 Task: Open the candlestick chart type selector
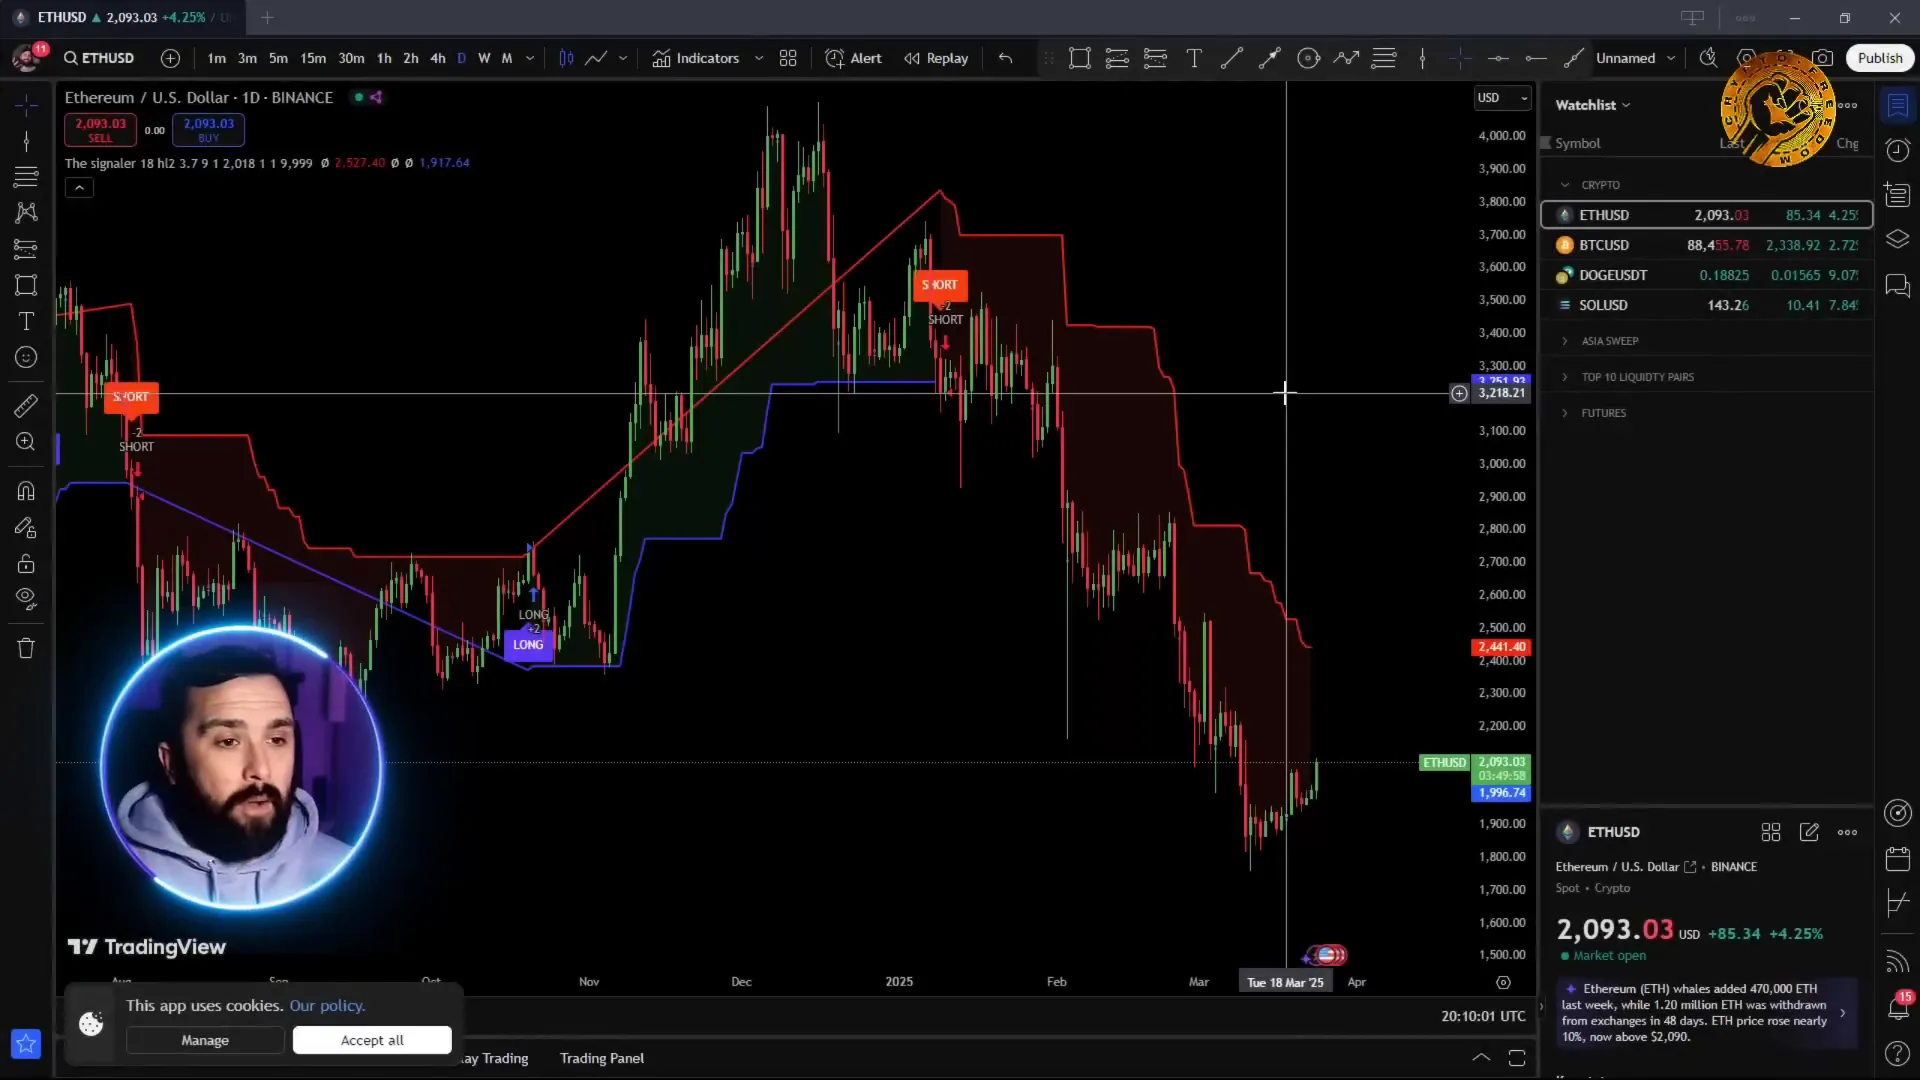coord(566,58)
